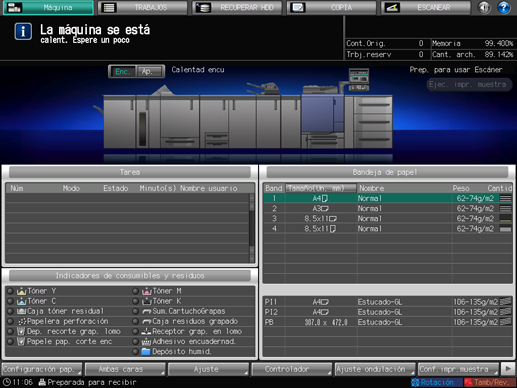Expand the Tamaño(Un.:mm) unit selector
Viewport: 517px width, 388px height.
321,188
